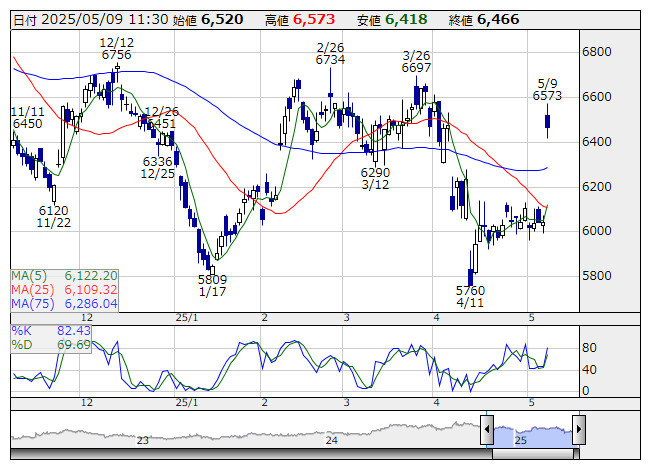Click the 12/26 6451 label
This screenshot has width=653, height=470.
point(162,117)
